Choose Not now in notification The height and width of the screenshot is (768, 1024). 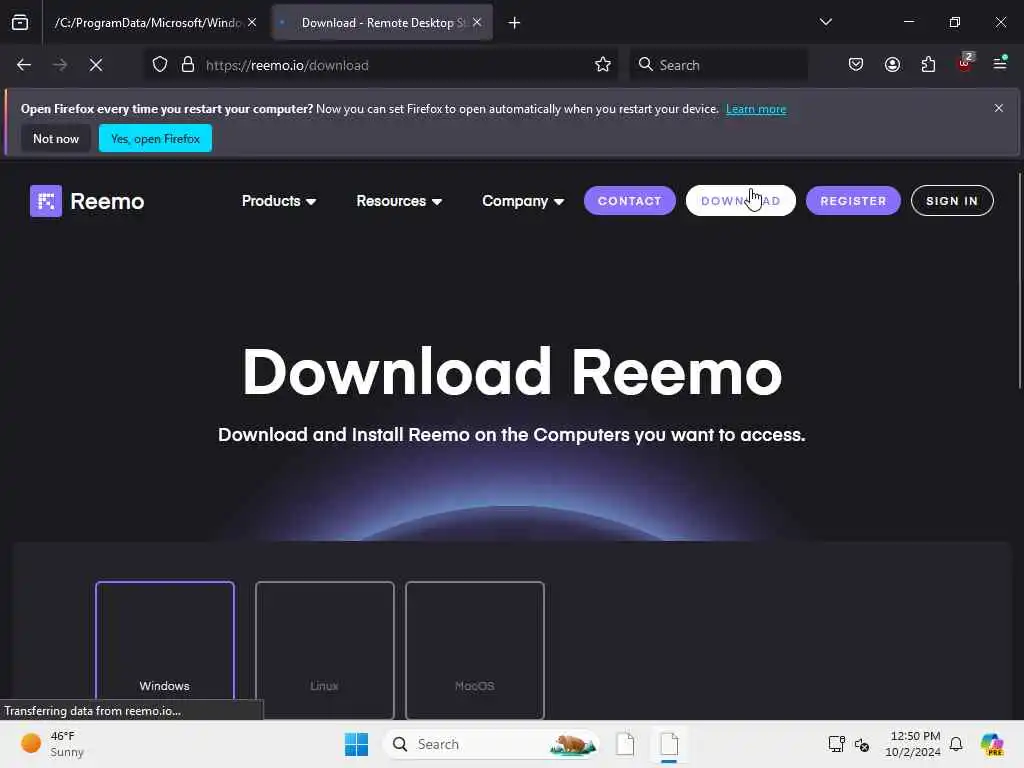(x=56, y=138)
